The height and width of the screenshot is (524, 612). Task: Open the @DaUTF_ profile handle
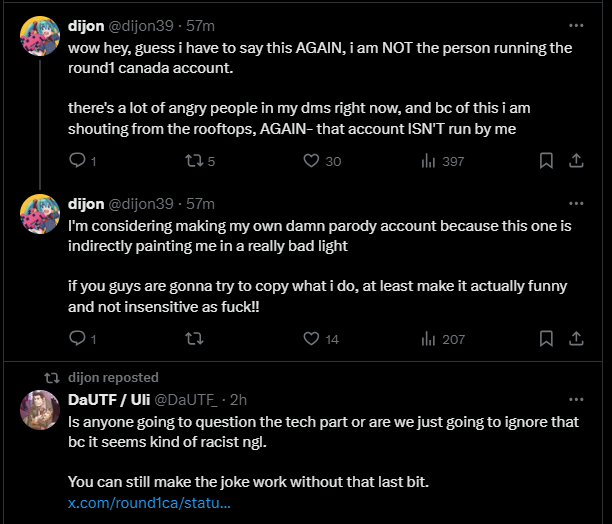pos(186,400)
